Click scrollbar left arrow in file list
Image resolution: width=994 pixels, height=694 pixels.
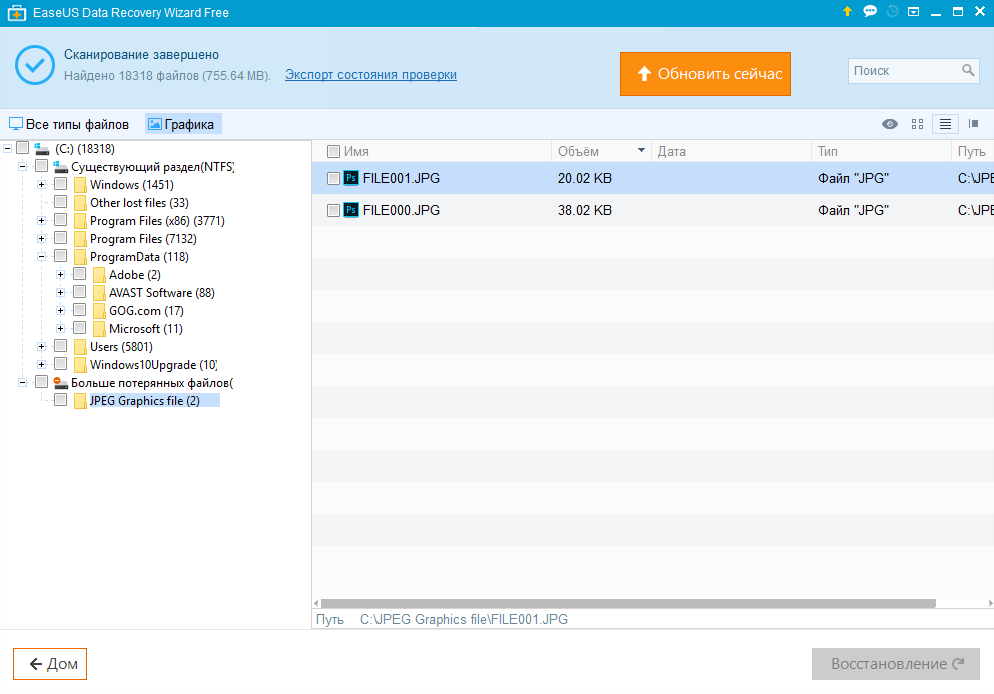click(316, 603)
